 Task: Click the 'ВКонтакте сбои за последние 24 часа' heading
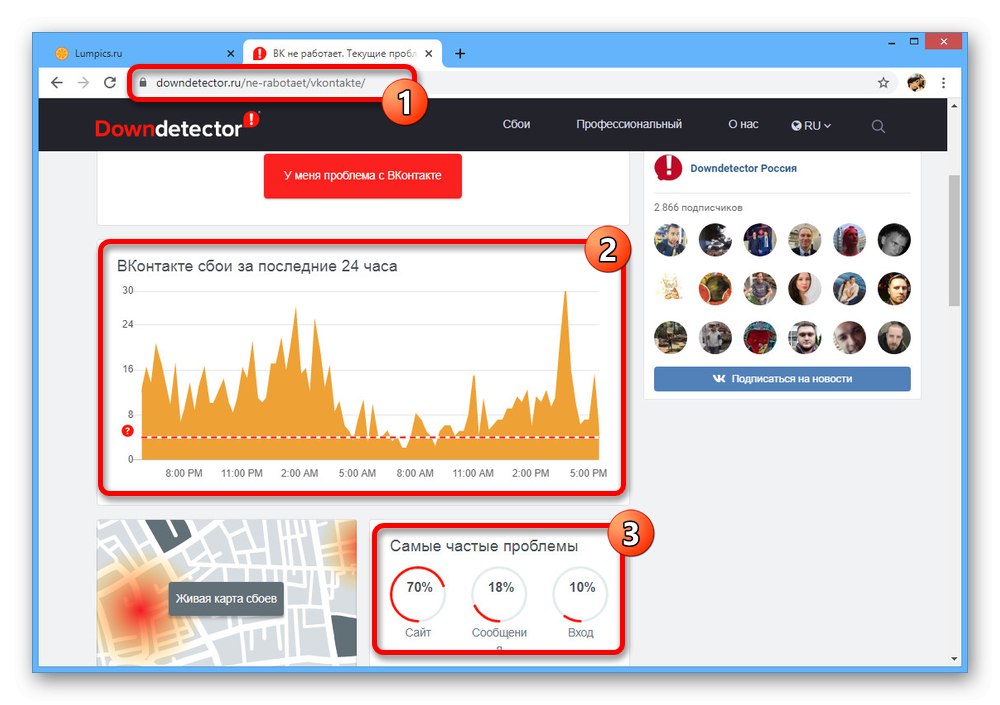coord(257,266)
